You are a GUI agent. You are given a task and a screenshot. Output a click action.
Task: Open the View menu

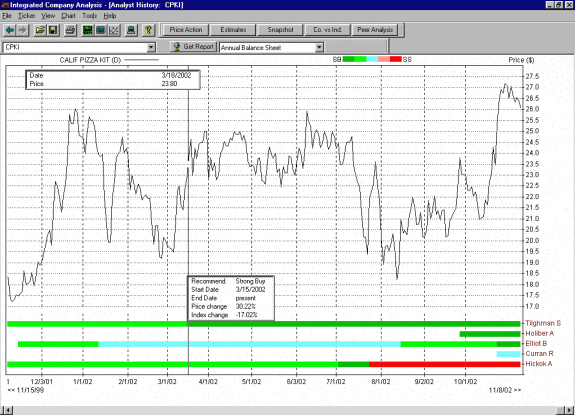pyautogui.click(x=48, y=16)
